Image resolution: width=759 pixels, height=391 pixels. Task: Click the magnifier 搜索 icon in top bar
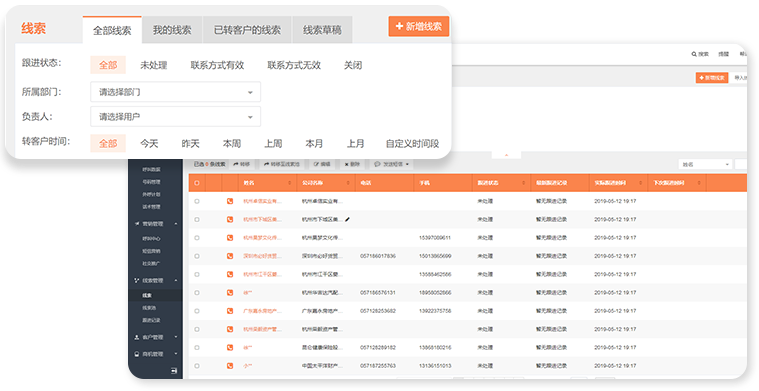(x=694, y=54)
